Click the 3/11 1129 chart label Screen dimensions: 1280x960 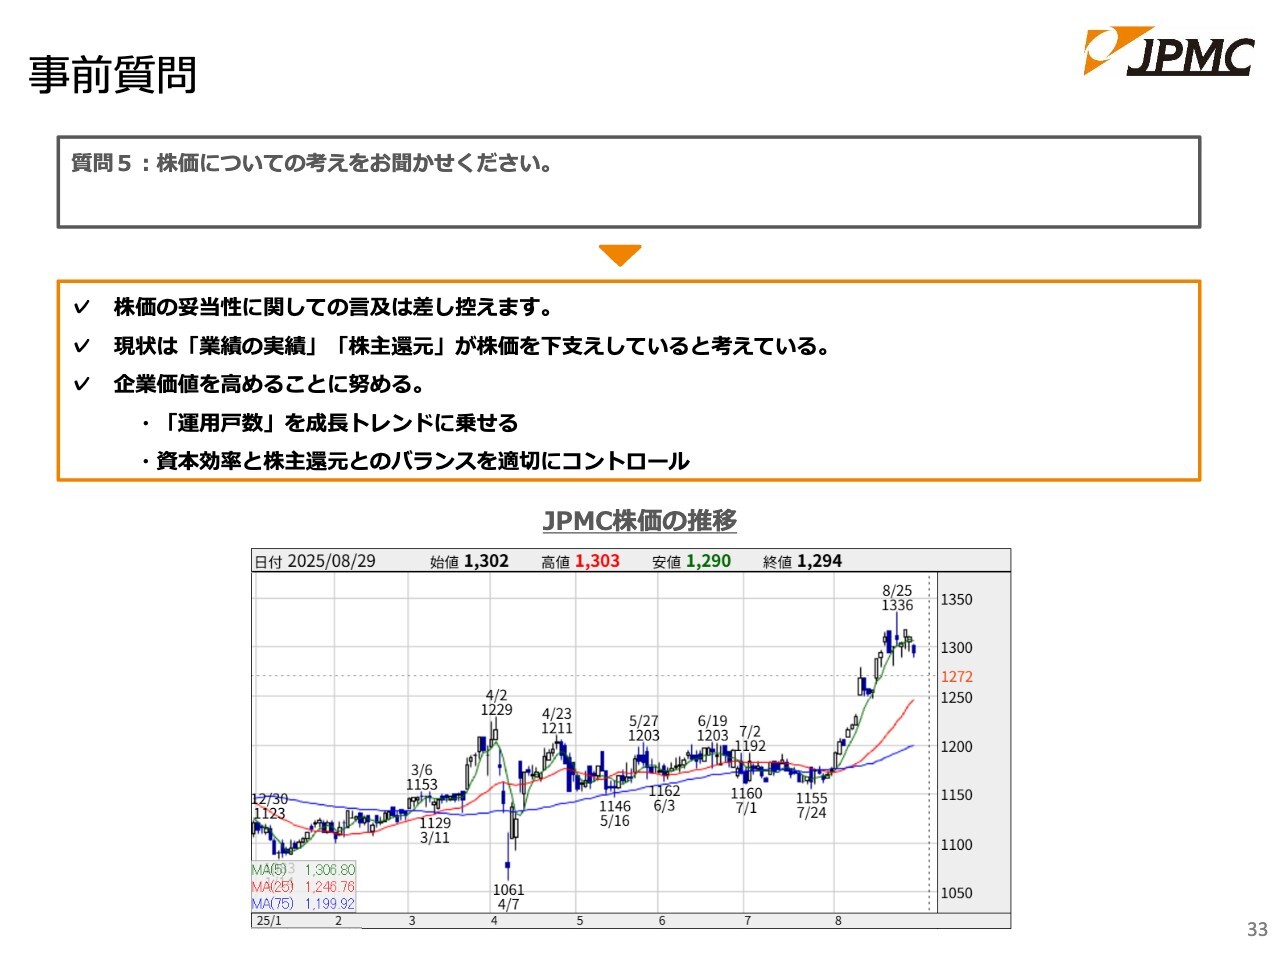(435, 830)
